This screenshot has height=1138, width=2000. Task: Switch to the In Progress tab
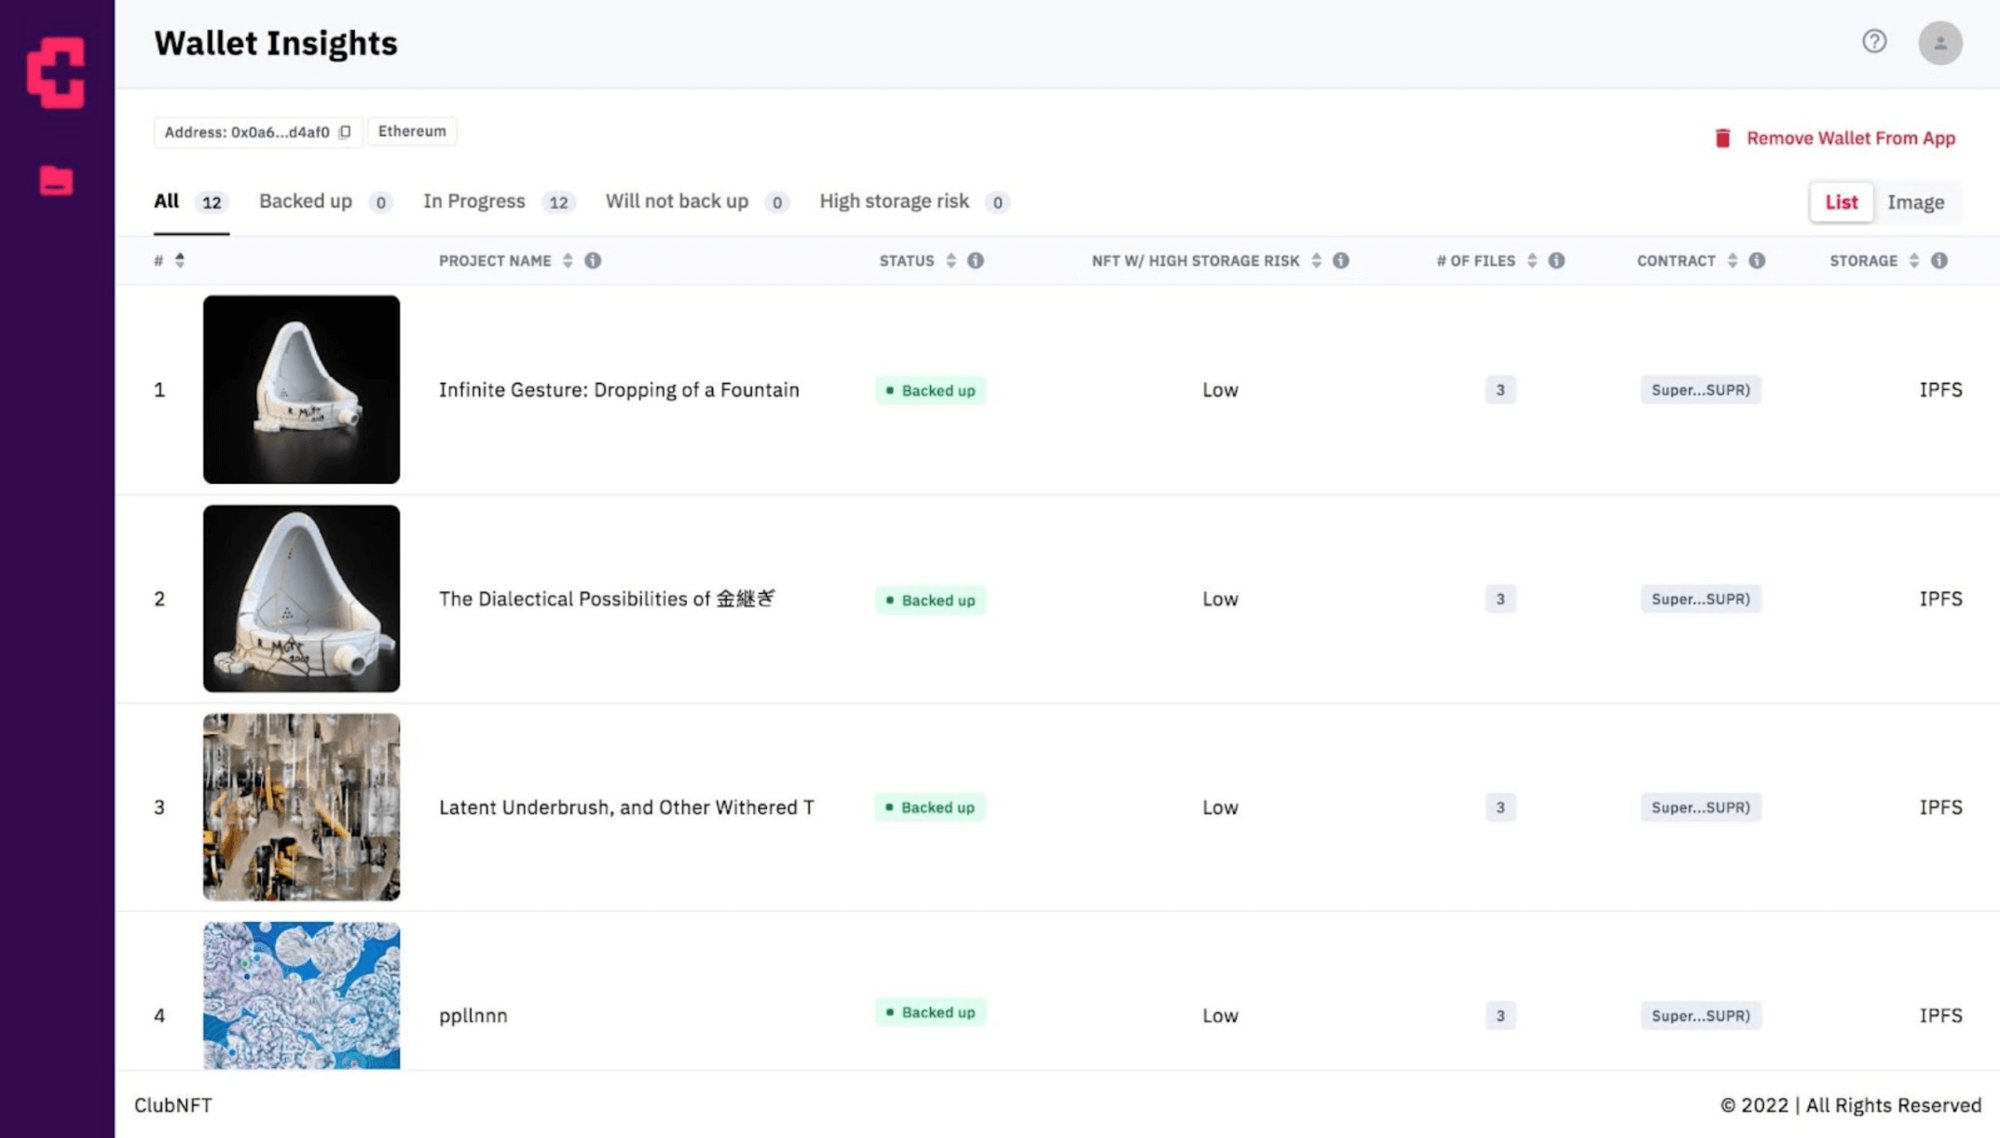tap(499, 202)
